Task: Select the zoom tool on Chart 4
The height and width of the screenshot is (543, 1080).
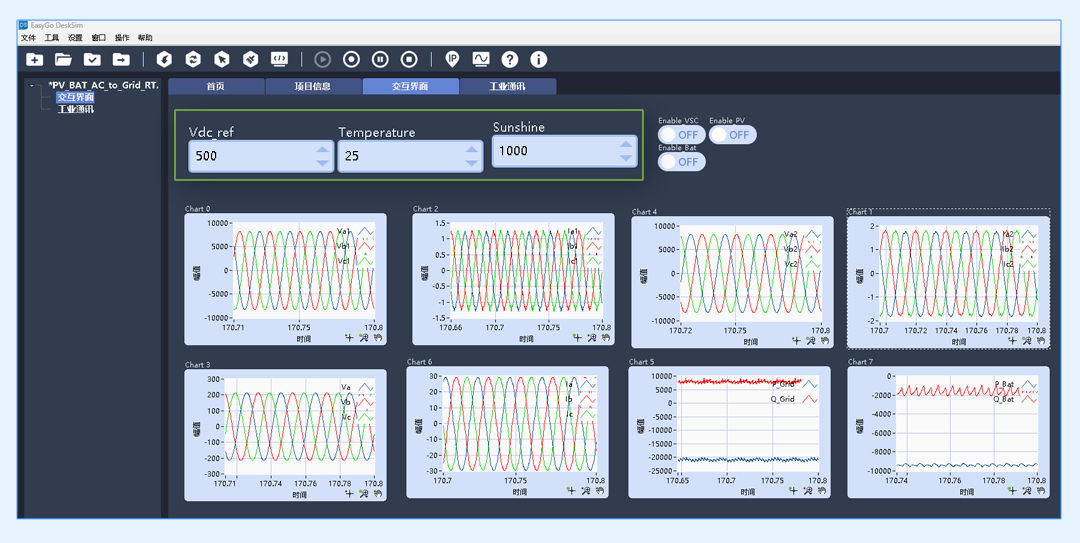Action: (x=811, y=340)
